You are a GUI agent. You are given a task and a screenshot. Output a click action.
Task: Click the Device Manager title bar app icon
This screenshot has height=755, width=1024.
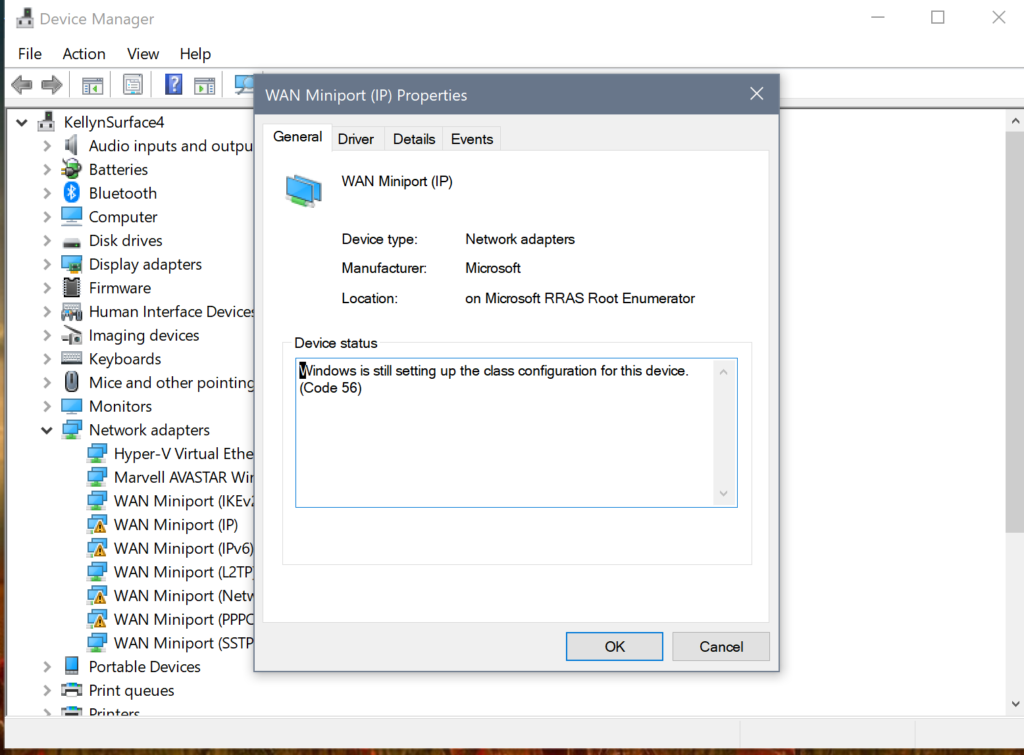[25, 18]
